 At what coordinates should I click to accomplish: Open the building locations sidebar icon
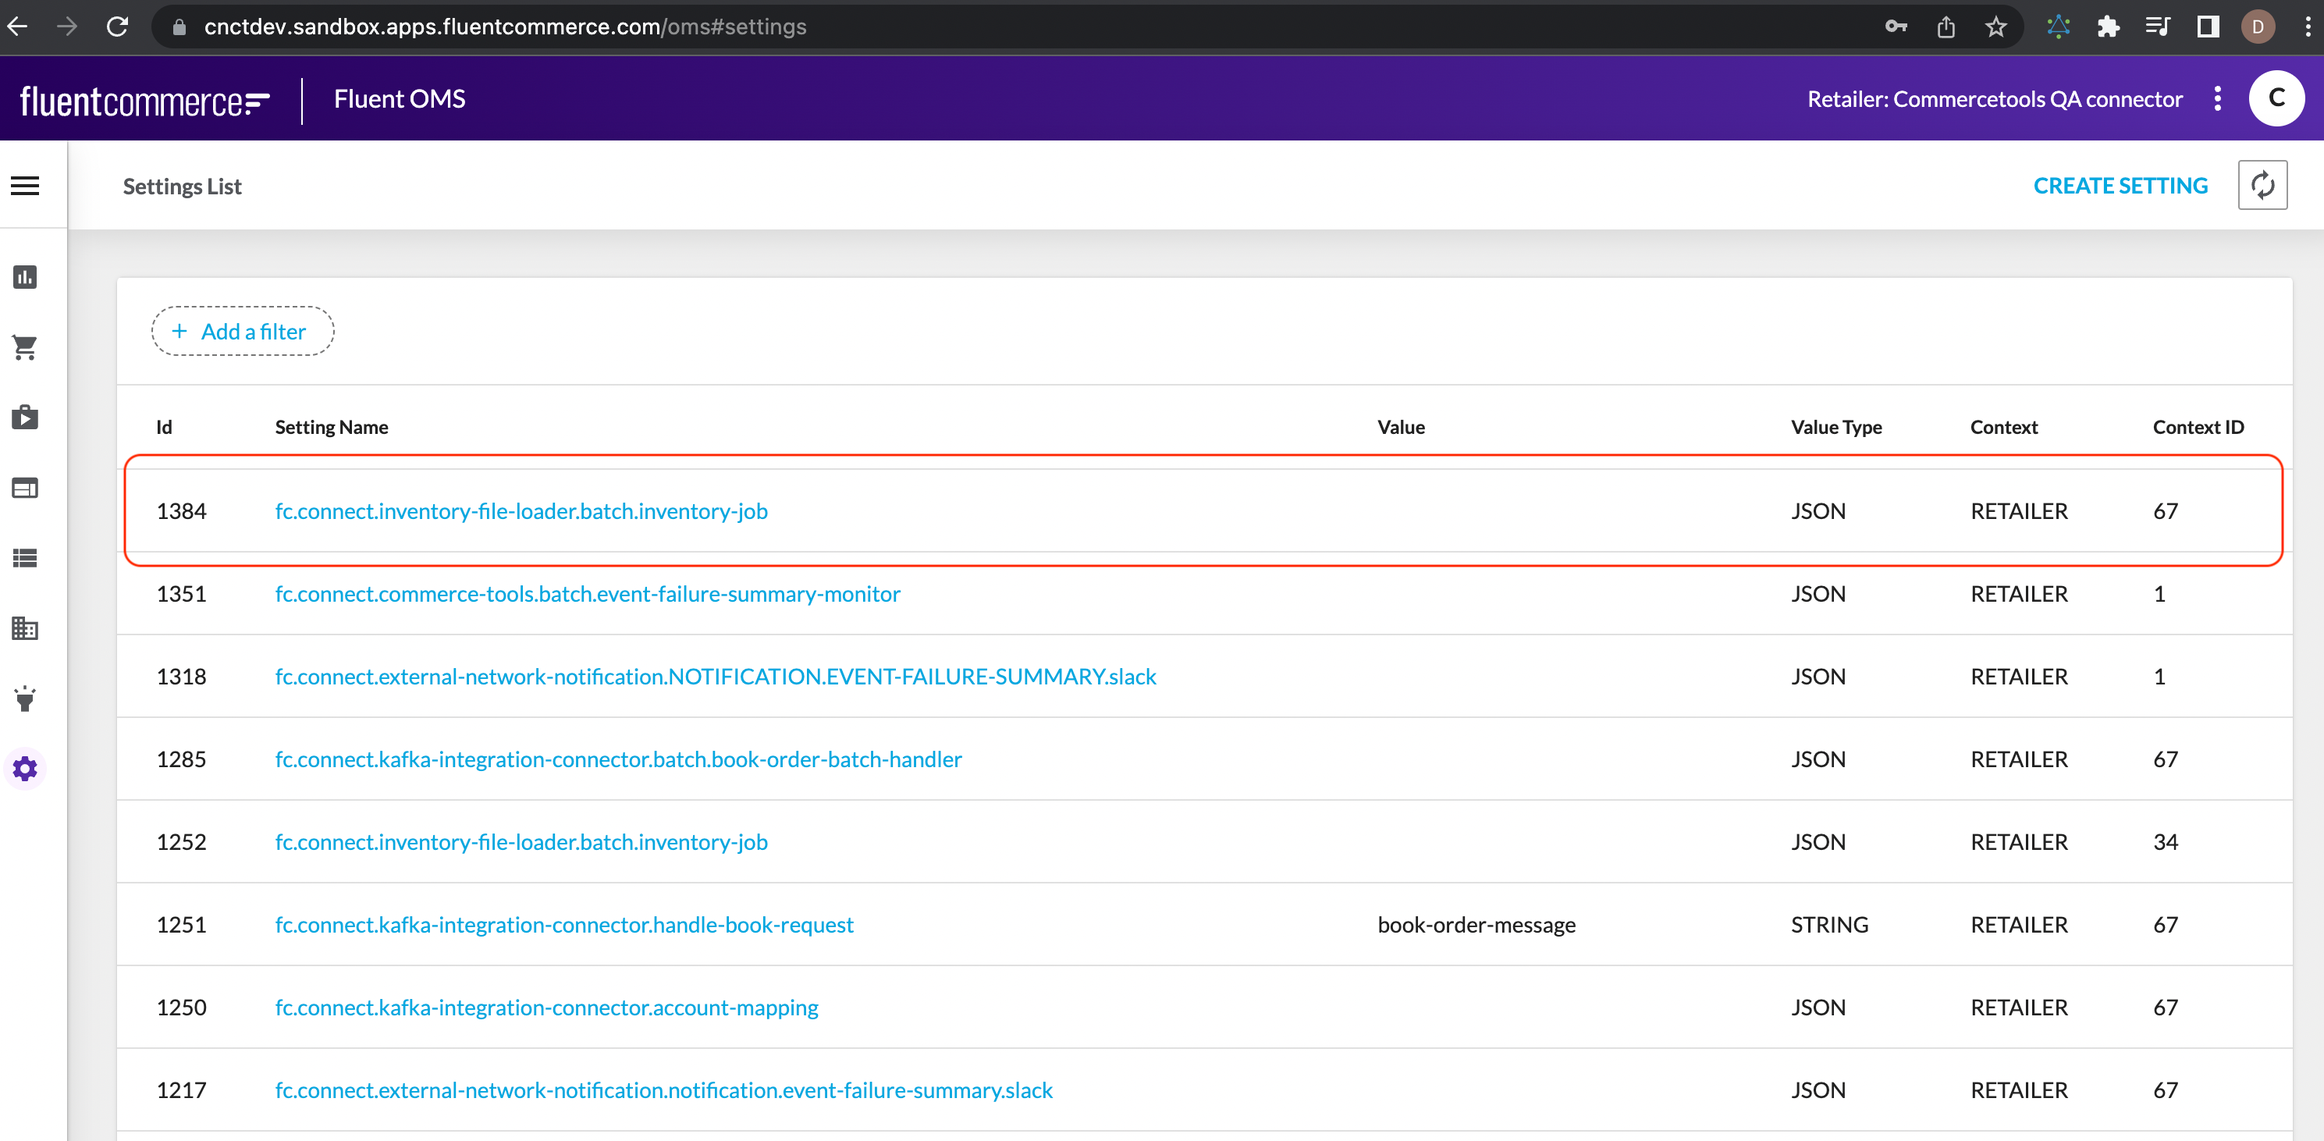pyautogui.click(x=25, y=628)
